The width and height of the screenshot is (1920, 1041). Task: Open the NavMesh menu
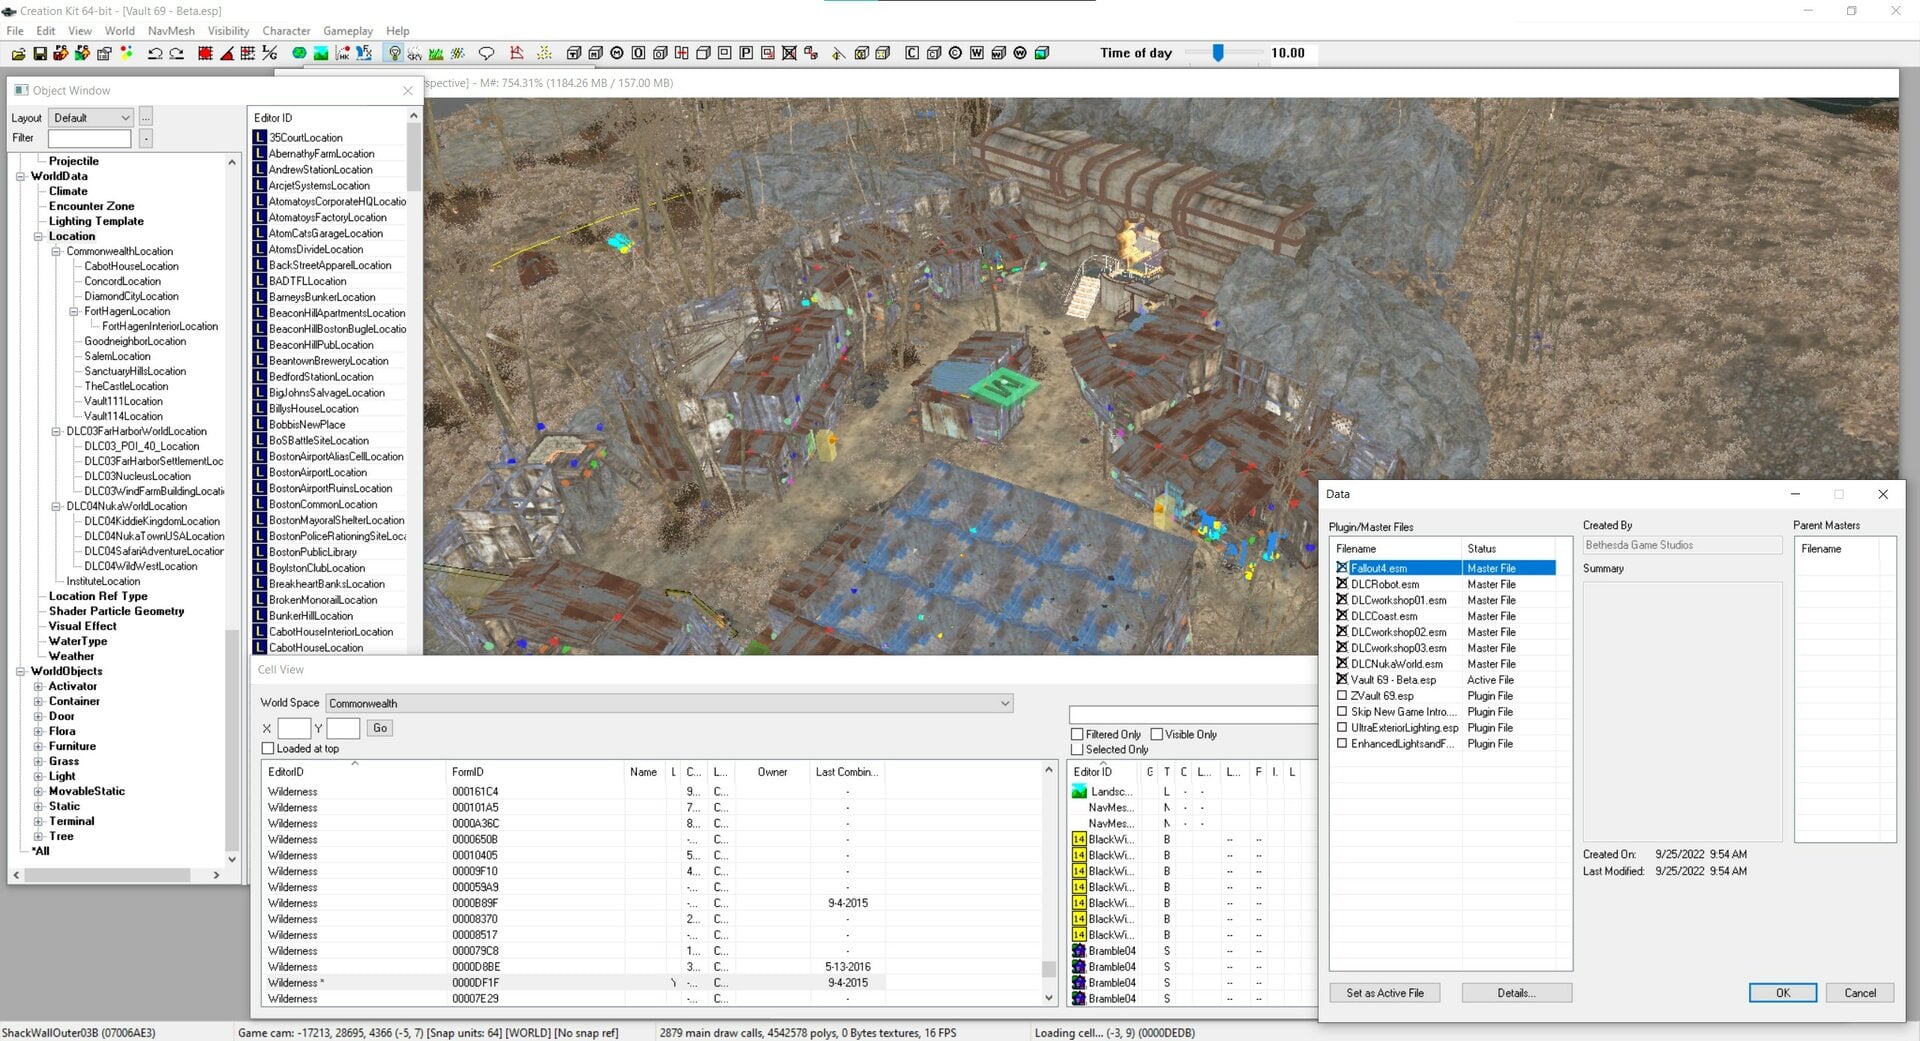[171, 31]
